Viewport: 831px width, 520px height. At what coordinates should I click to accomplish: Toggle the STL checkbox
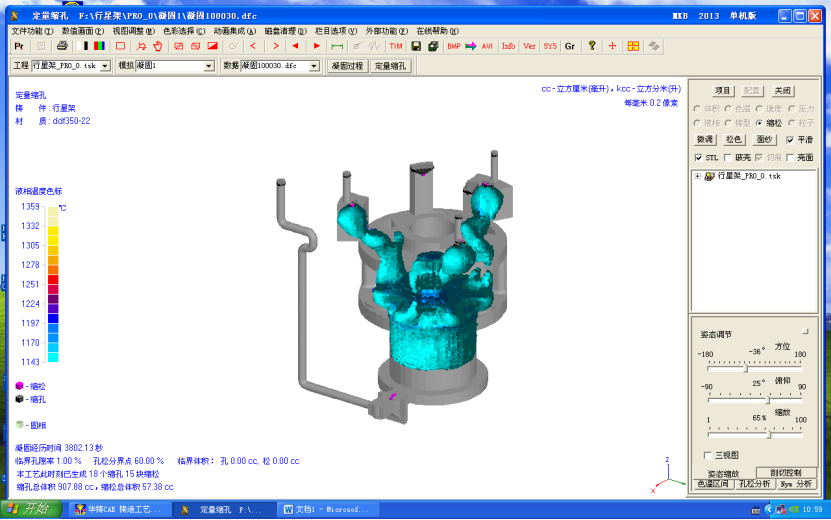point(699,157)
